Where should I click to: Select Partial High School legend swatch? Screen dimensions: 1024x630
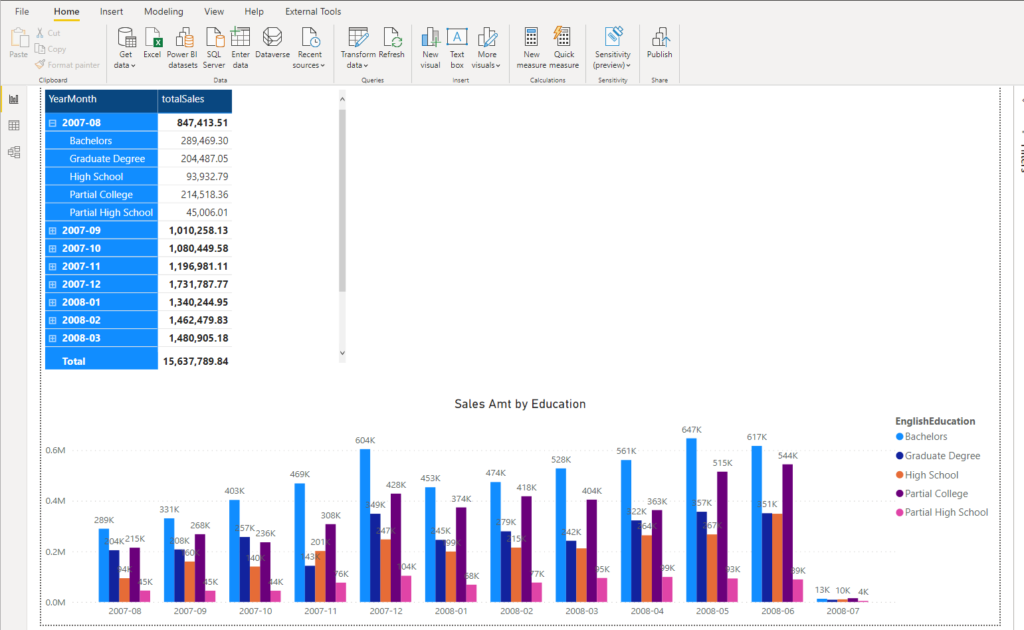(x=899, y=512)
